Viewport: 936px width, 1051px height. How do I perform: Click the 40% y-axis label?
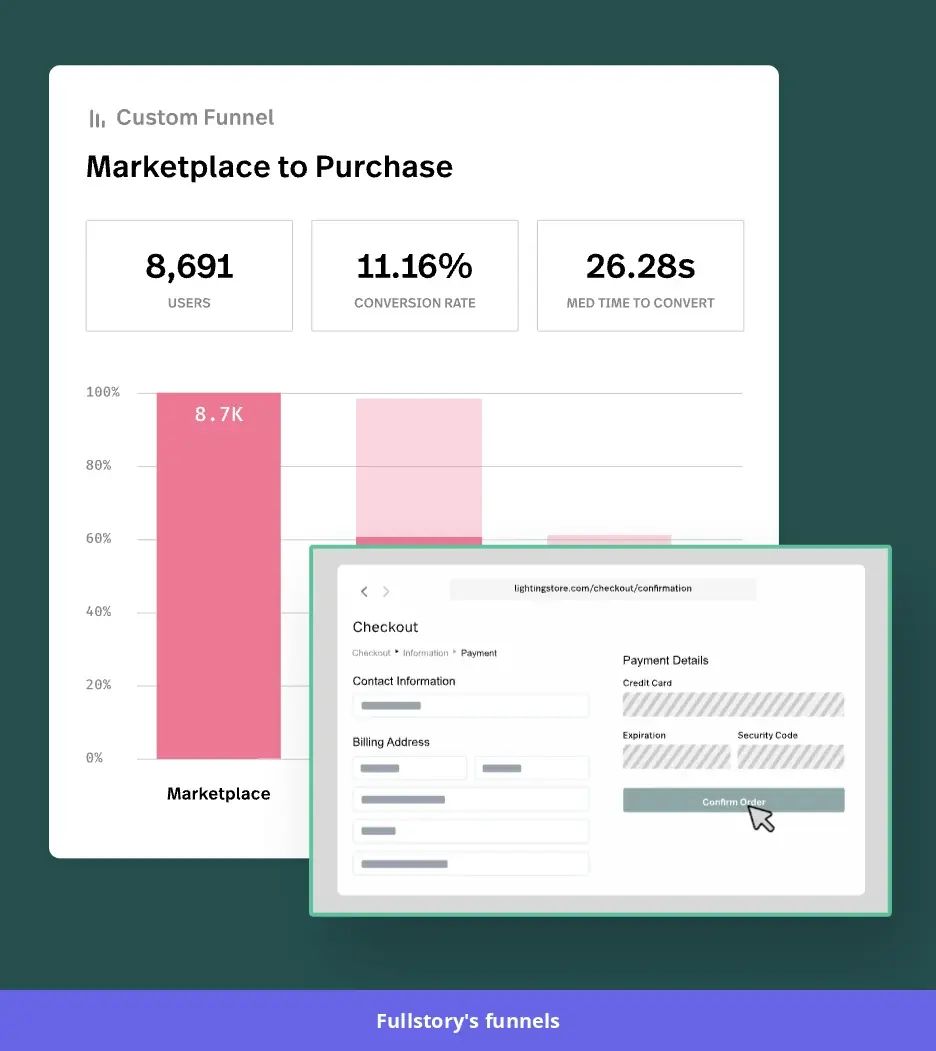(99, 611)
